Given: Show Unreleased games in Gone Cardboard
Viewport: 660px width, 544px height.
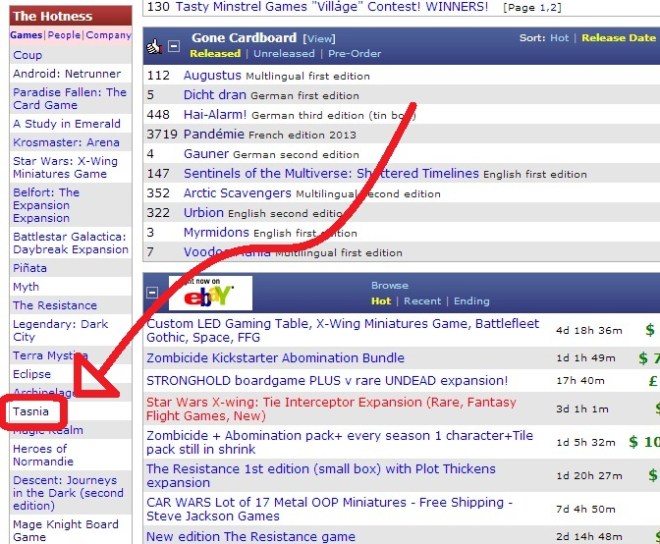Looking at the screenshot, I should tap(283, 53).
